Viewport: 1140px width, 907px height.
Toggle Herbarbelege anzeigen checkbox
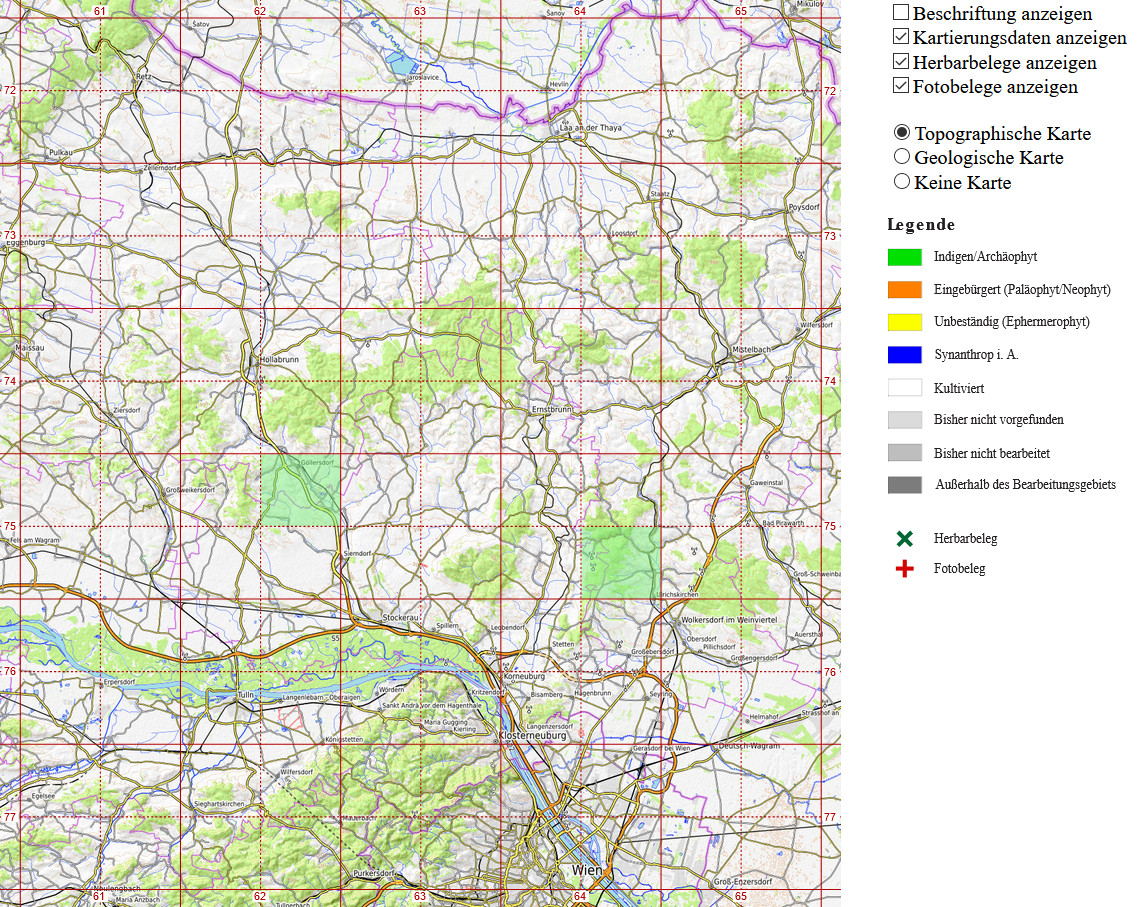[x=900, y=62]
